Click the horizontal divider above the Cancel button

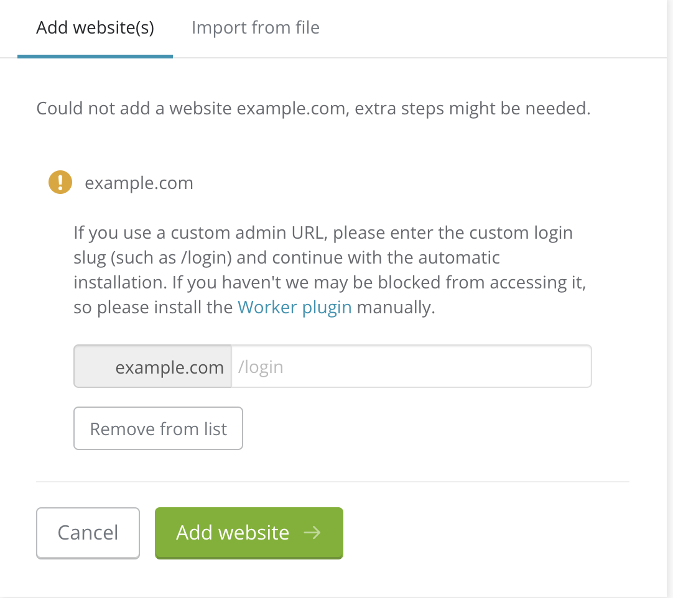[x=332, y=482]
